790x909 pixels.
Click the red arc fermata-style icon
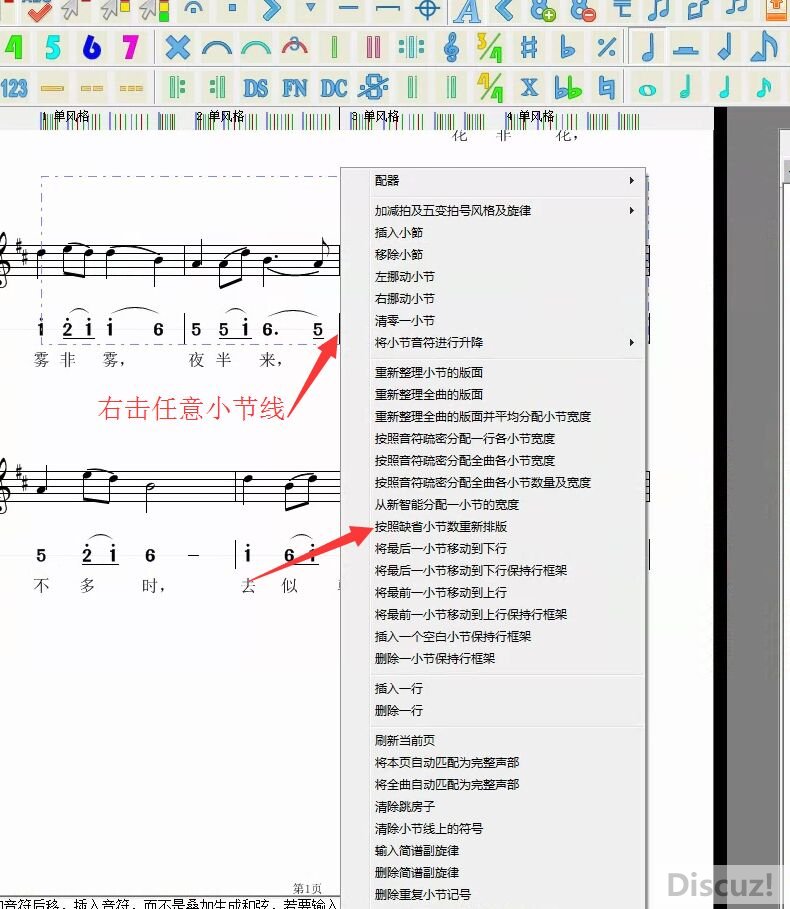(294, 46)
